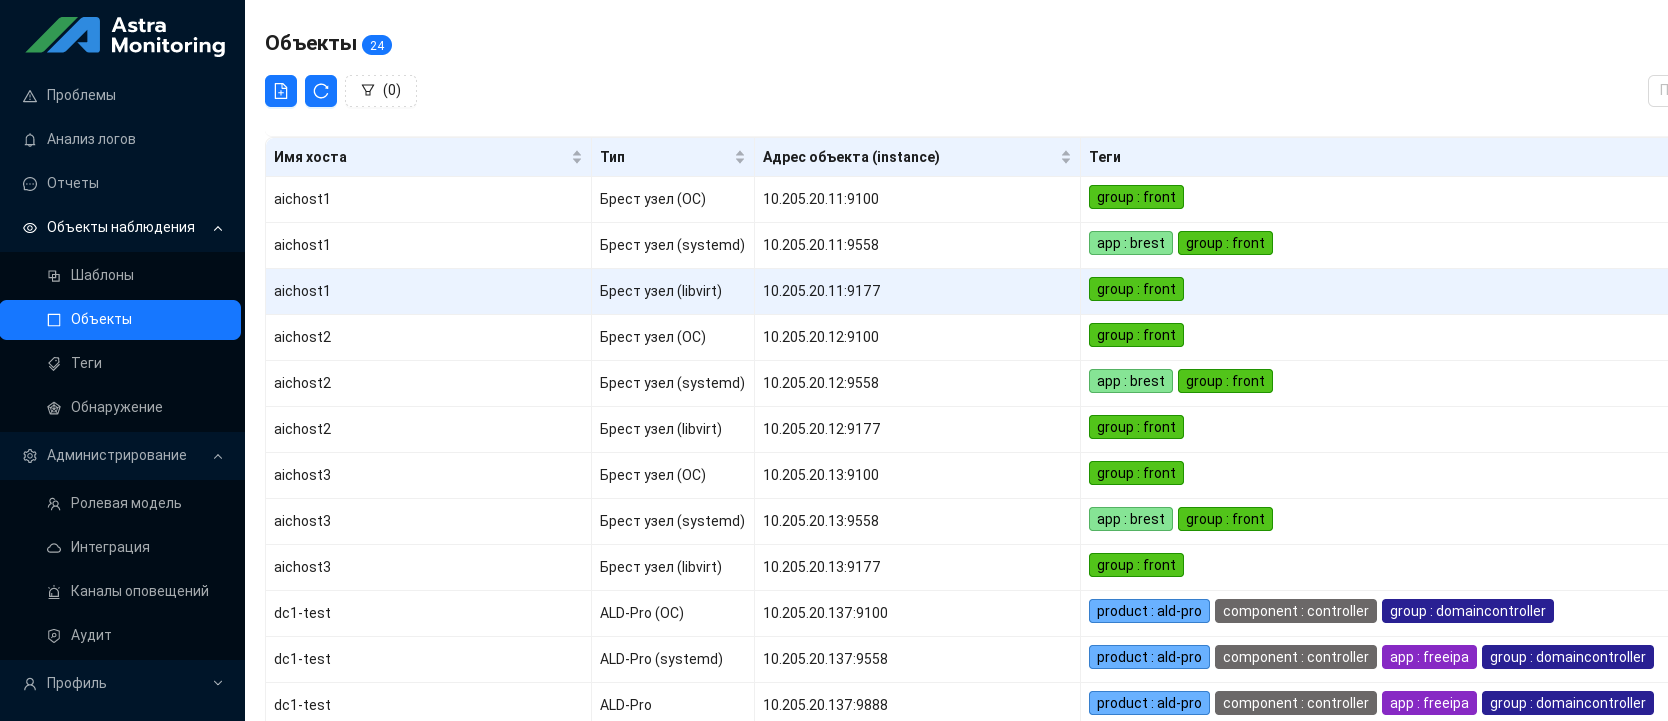Click the export file icon button
Image resolution: width=1668 pixels, height=721 pixels.
(x=281, y=91)
